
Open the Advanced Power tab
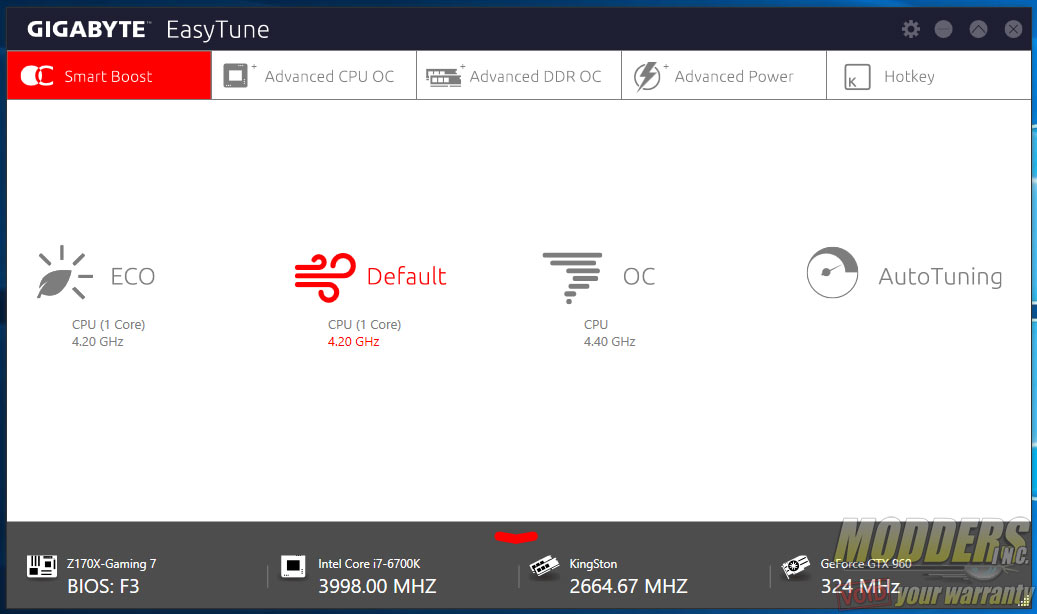coord(724,75)
